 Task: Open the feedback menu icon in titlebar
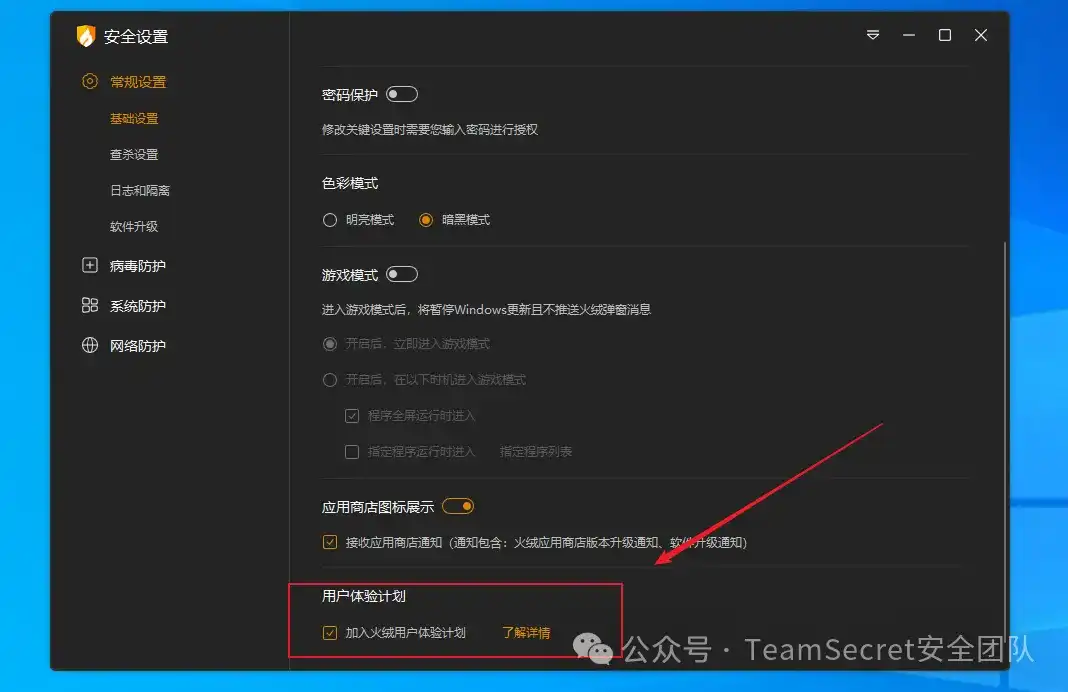coord(872,35)
